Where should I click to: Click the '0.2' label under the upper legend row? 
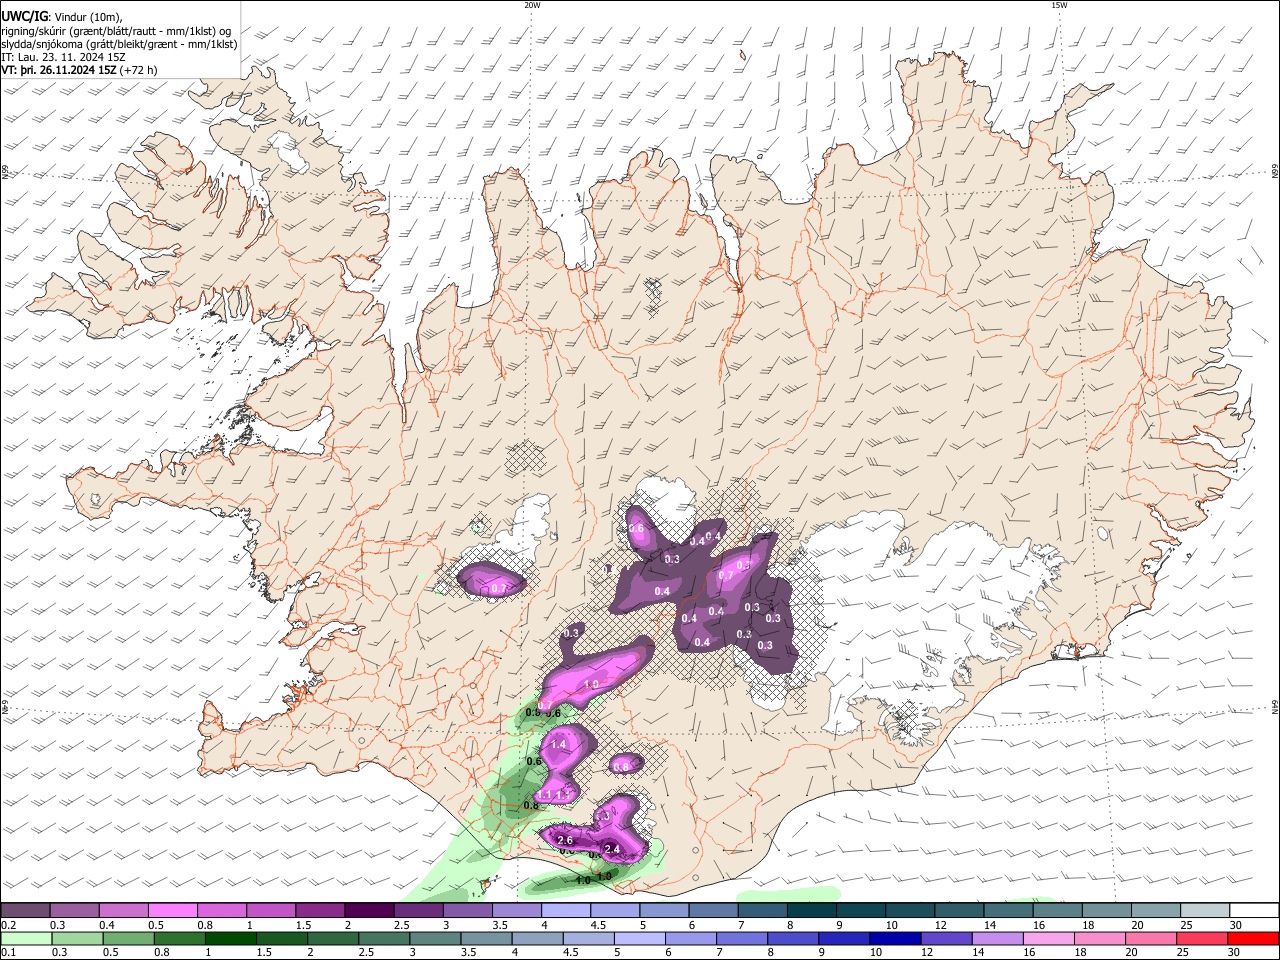7,925
